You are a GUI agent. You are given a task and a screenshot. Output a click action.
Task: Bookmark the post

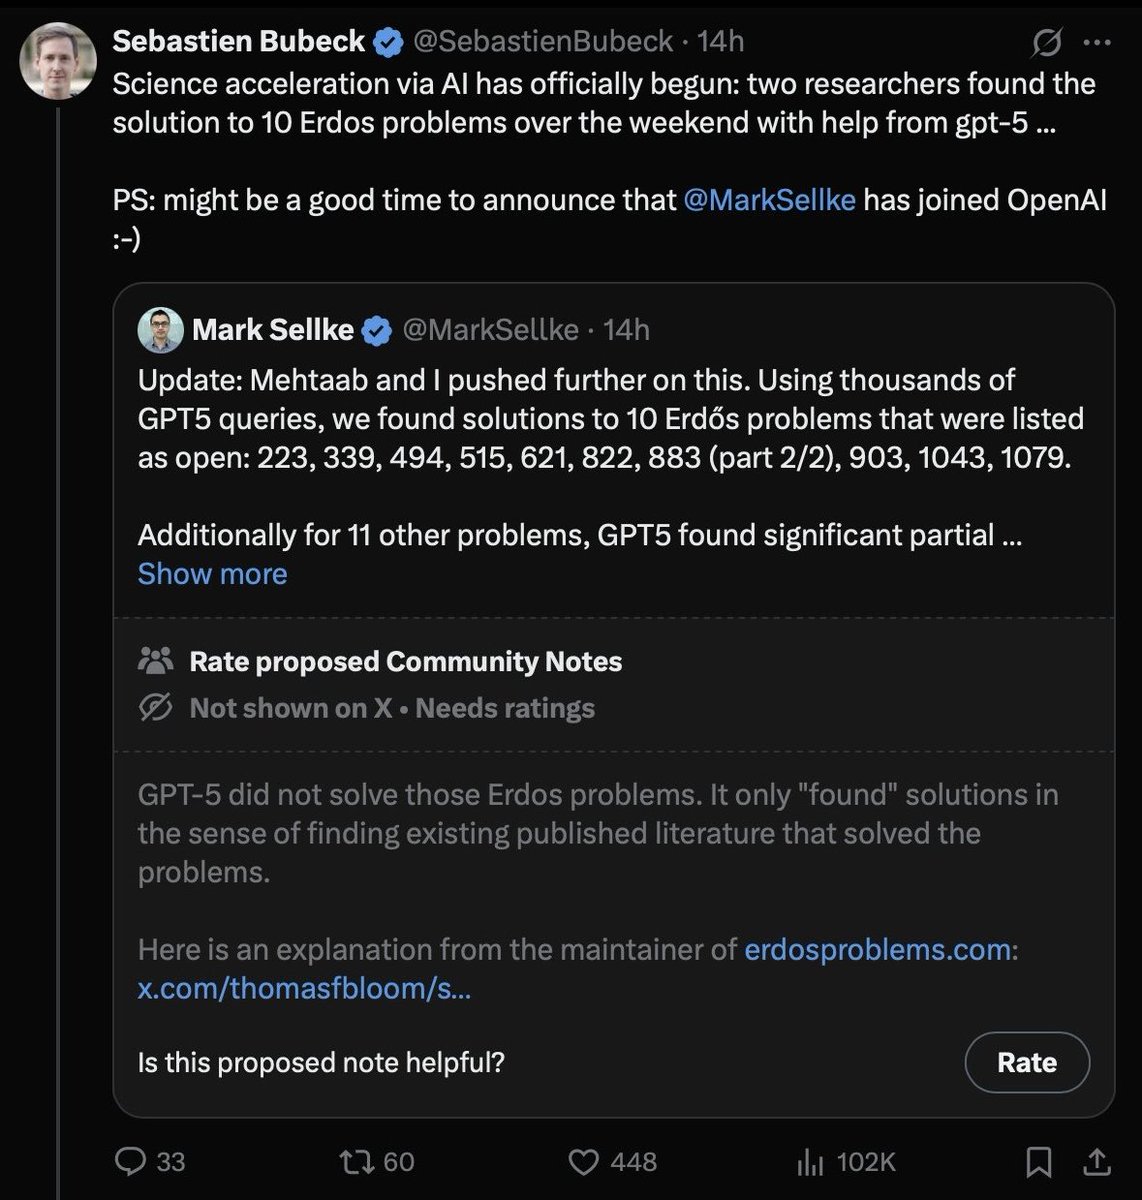1038,1161
